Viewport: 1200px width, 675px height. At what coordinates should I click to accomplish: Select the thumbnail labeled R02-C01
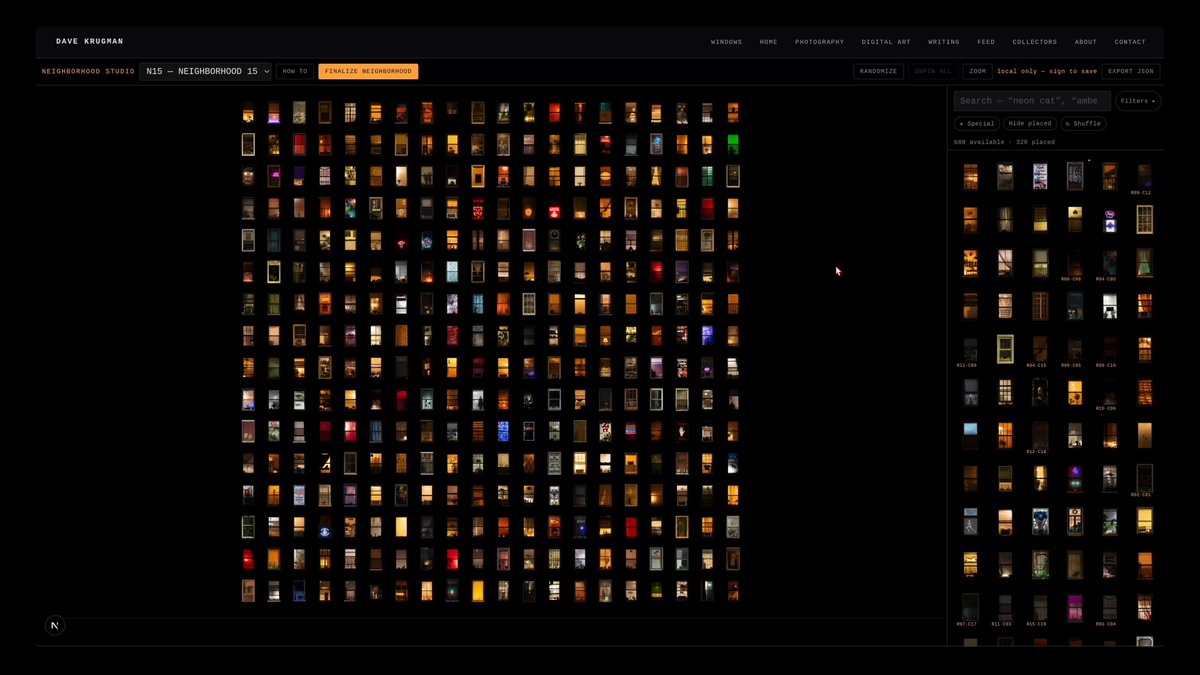(1144, 477)
